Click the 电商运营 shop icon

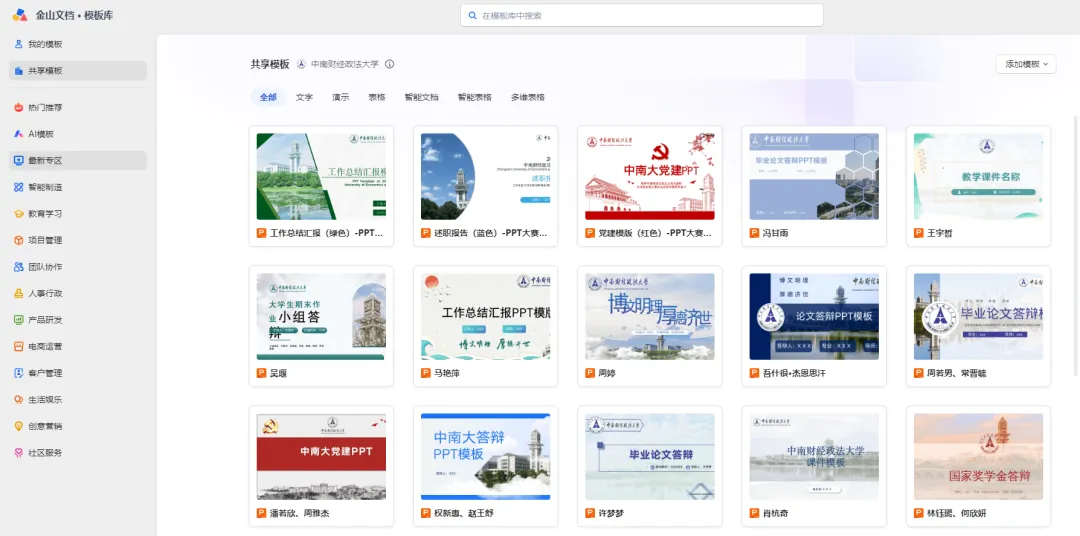click(19, 346)
